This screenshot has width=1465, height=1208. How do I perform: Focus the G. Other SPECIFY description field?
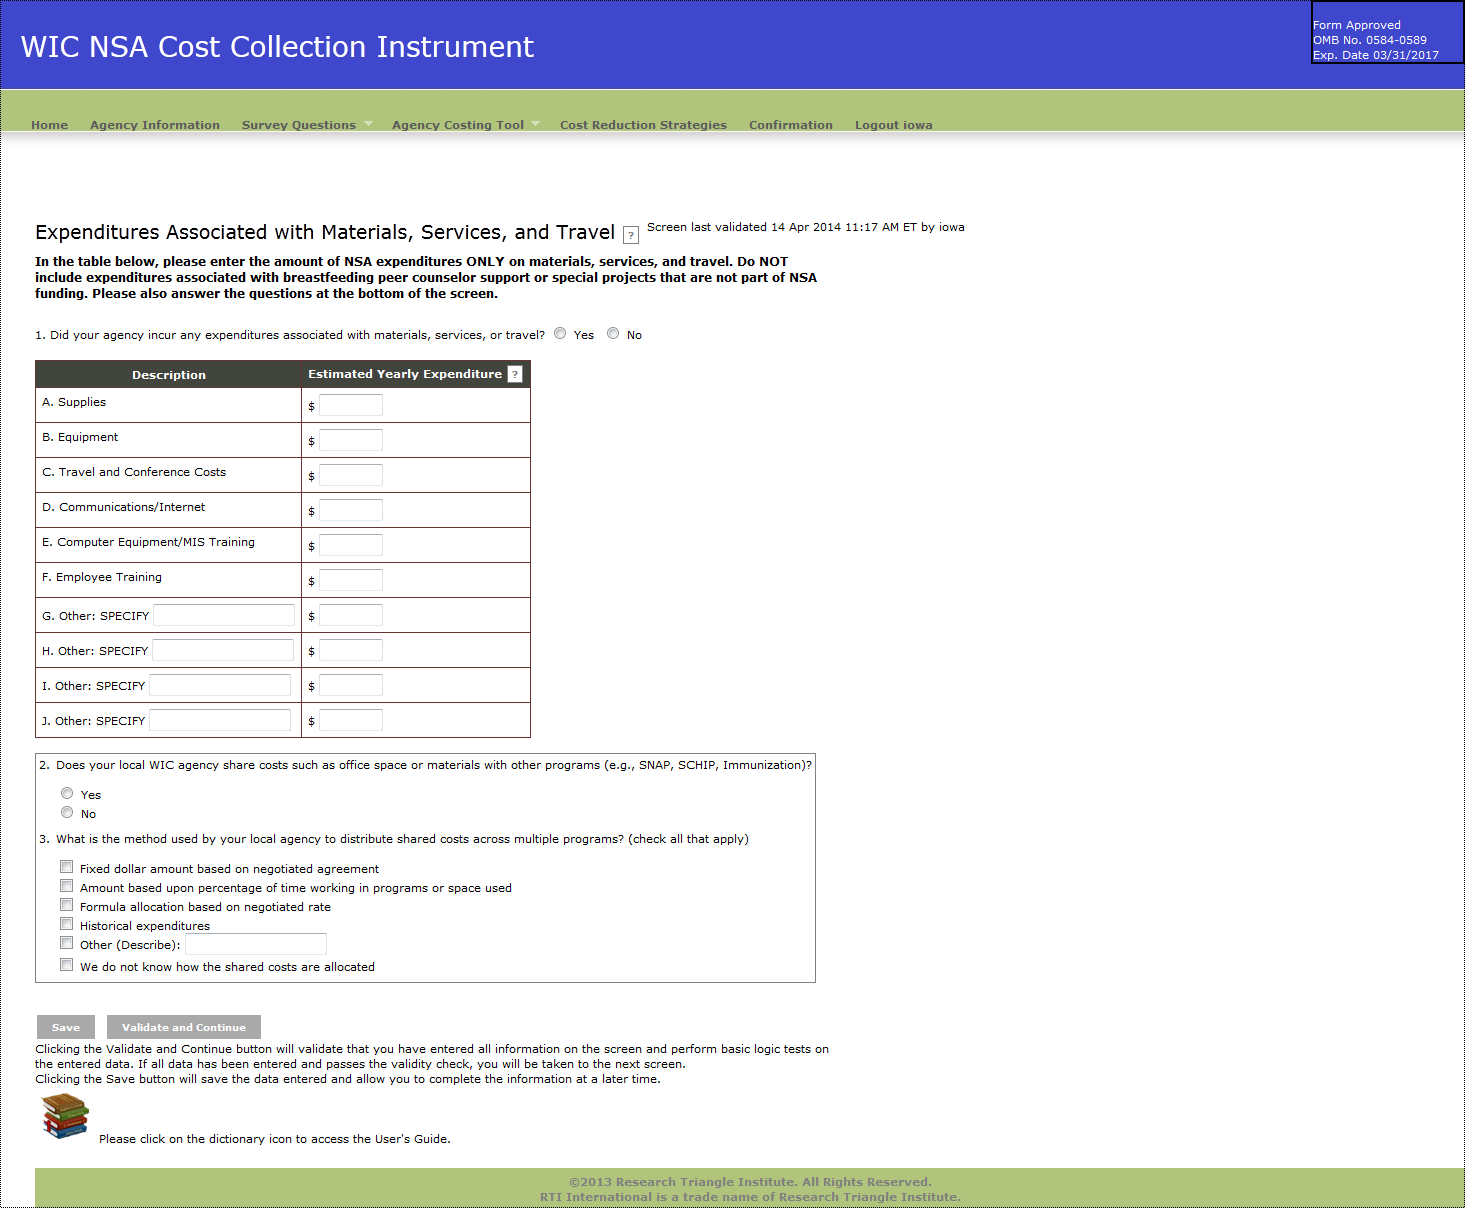click(224, 615)
